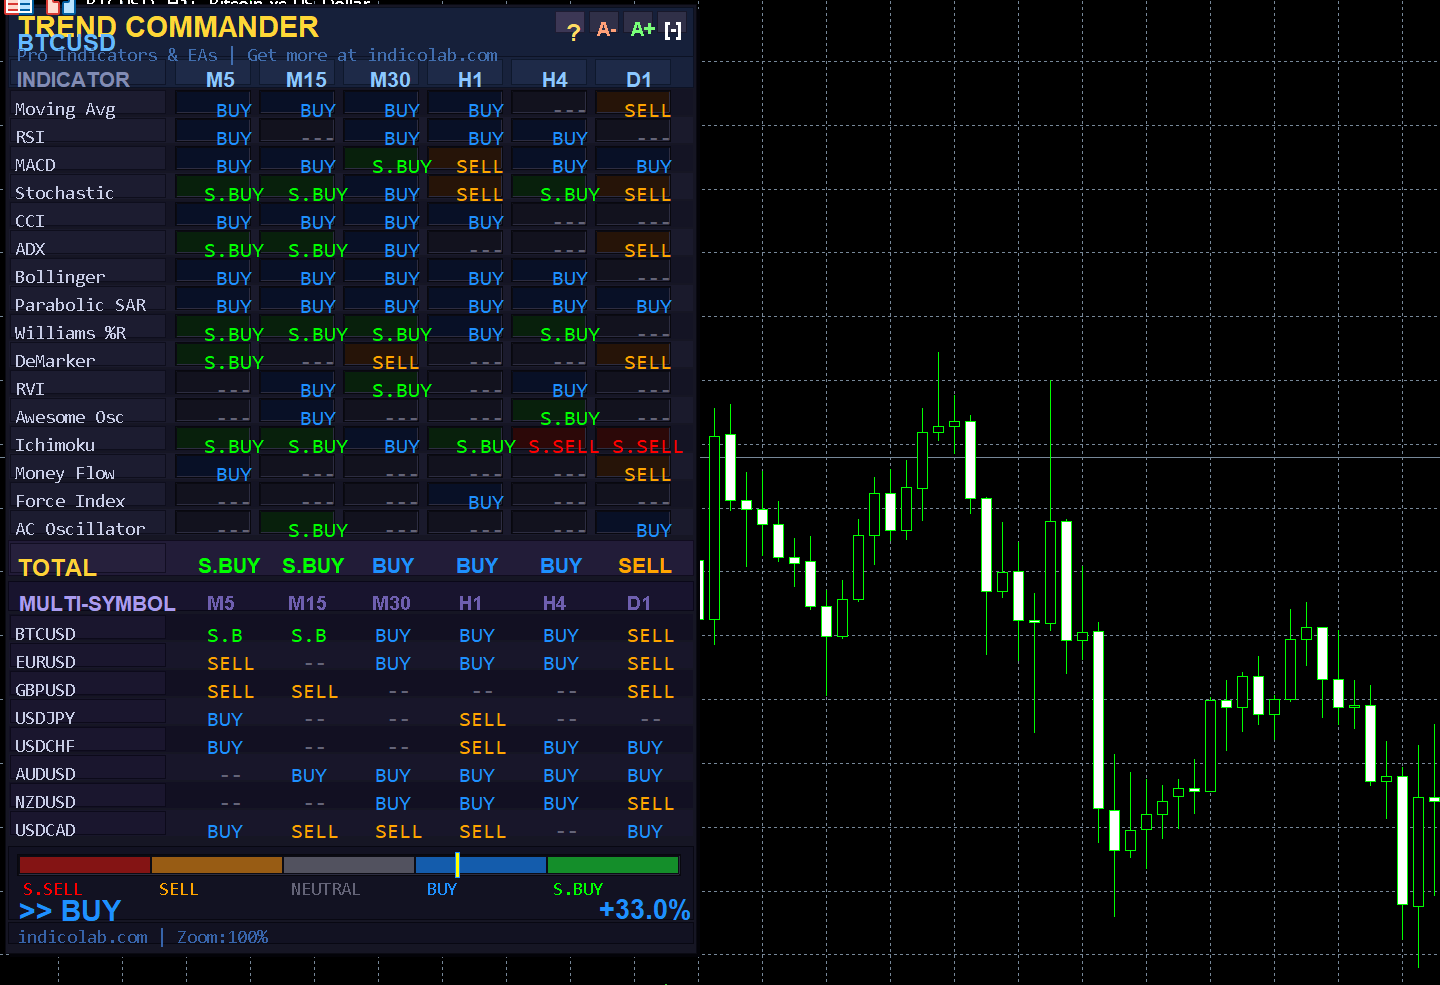
Task: Click the M30 header in Multi-Symbol section
Action: coord(391,603)
